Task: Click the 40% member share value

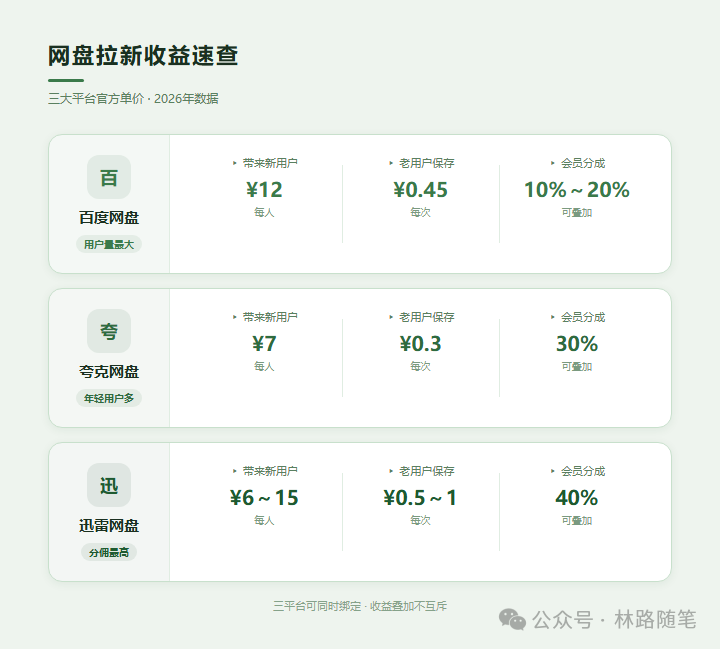Action: click(577, 498)
